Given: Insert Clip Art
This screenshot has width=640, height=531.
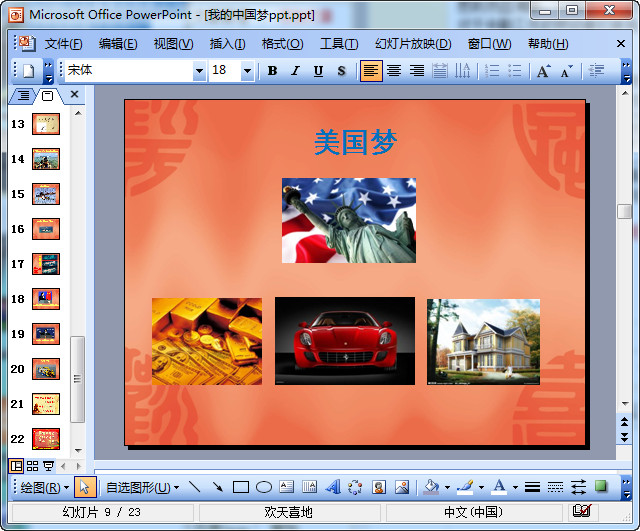Looking at the screenshot, I should (379, 487).
